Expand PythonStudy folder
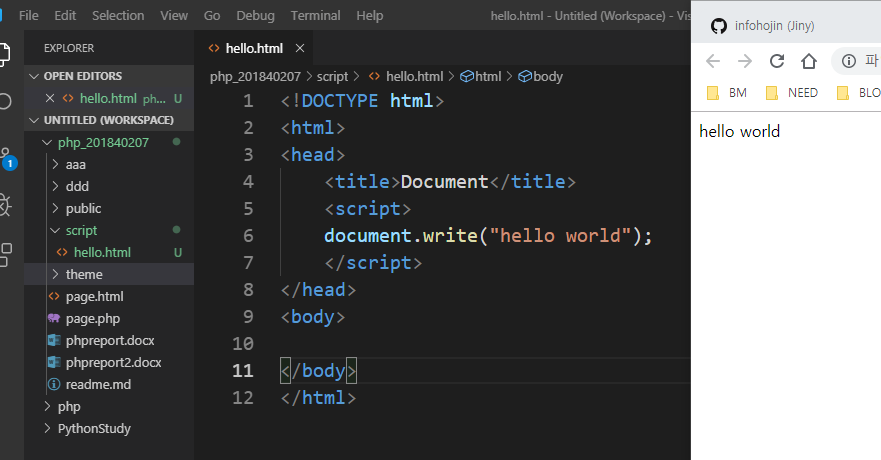 pos(47,429)
